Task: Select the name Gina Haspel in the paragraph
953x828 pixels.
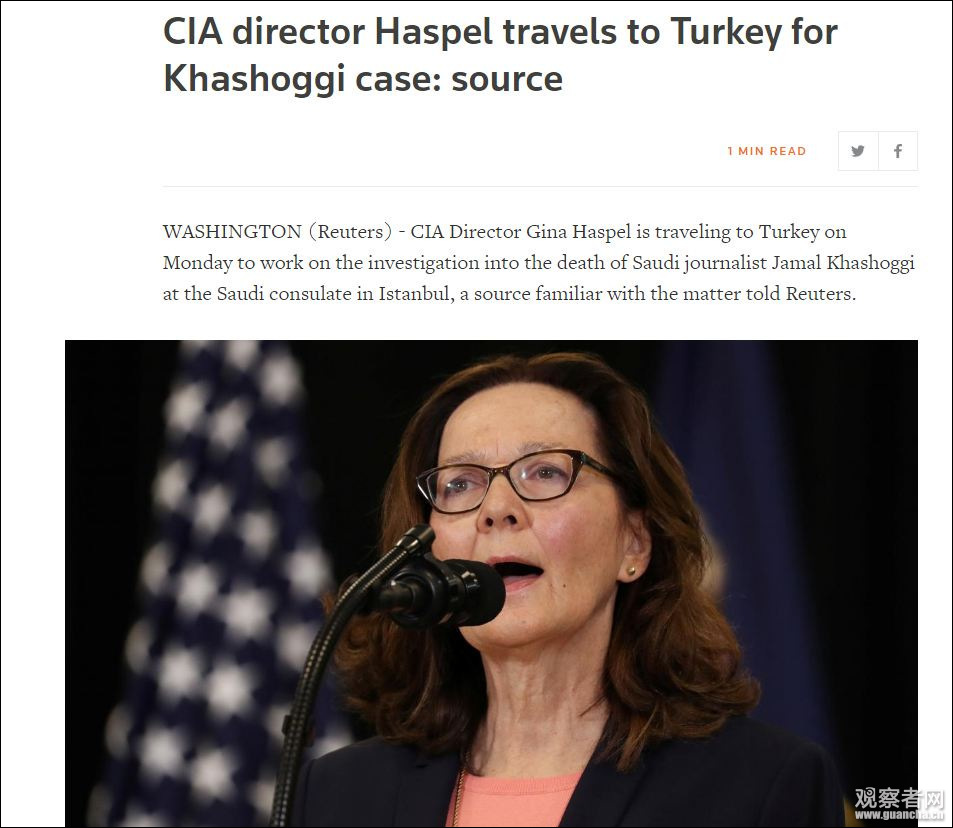Action: pyautogui.click(x=579, y=232)
